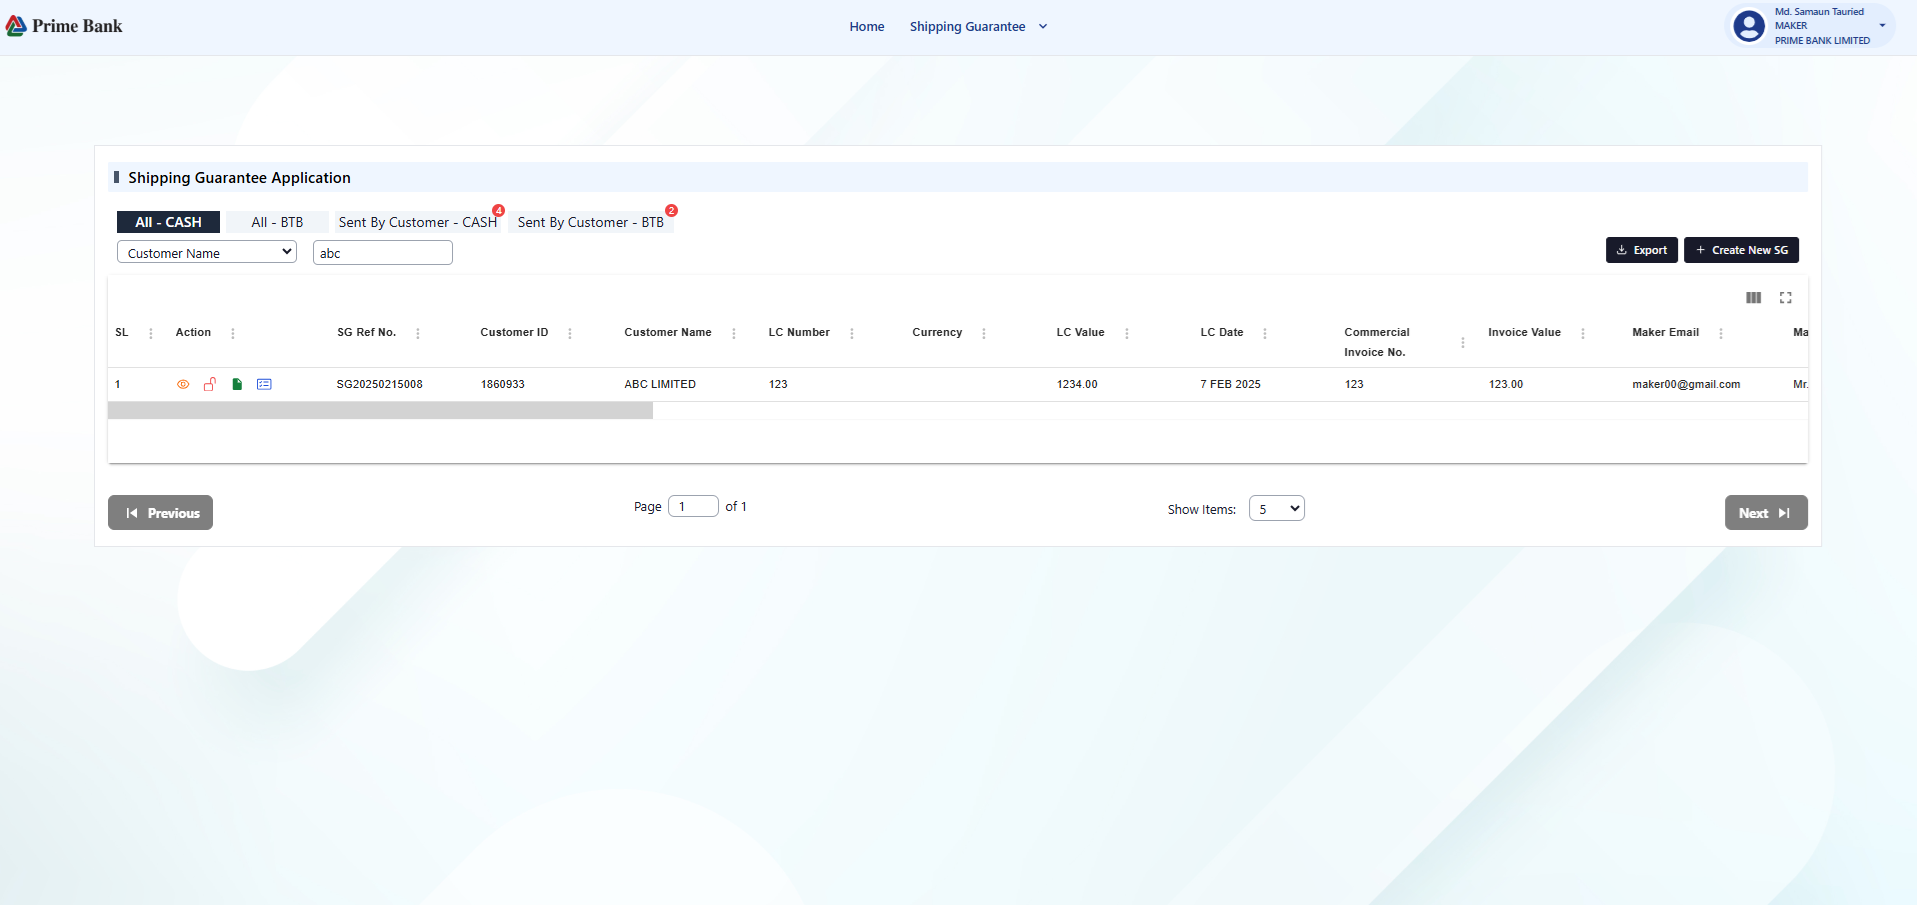The image size is (1917, 905).
Task: Open Customer Name column options menu
Action: tap(734, 334)
